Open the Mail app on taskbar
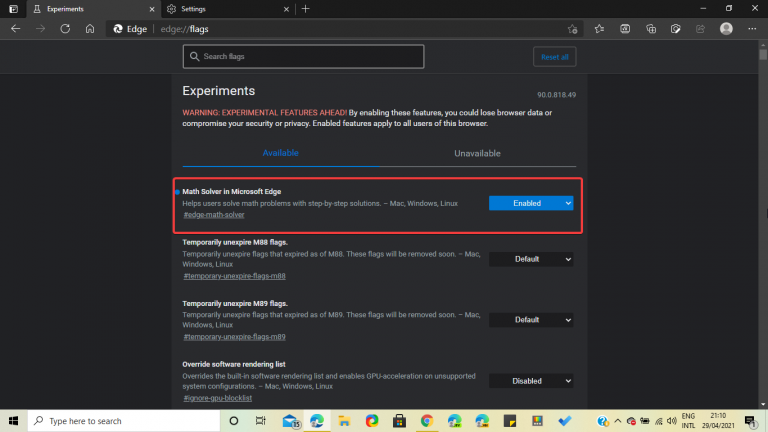The height and width of the screenshot is (432, 768). click(x=291, y=421)
